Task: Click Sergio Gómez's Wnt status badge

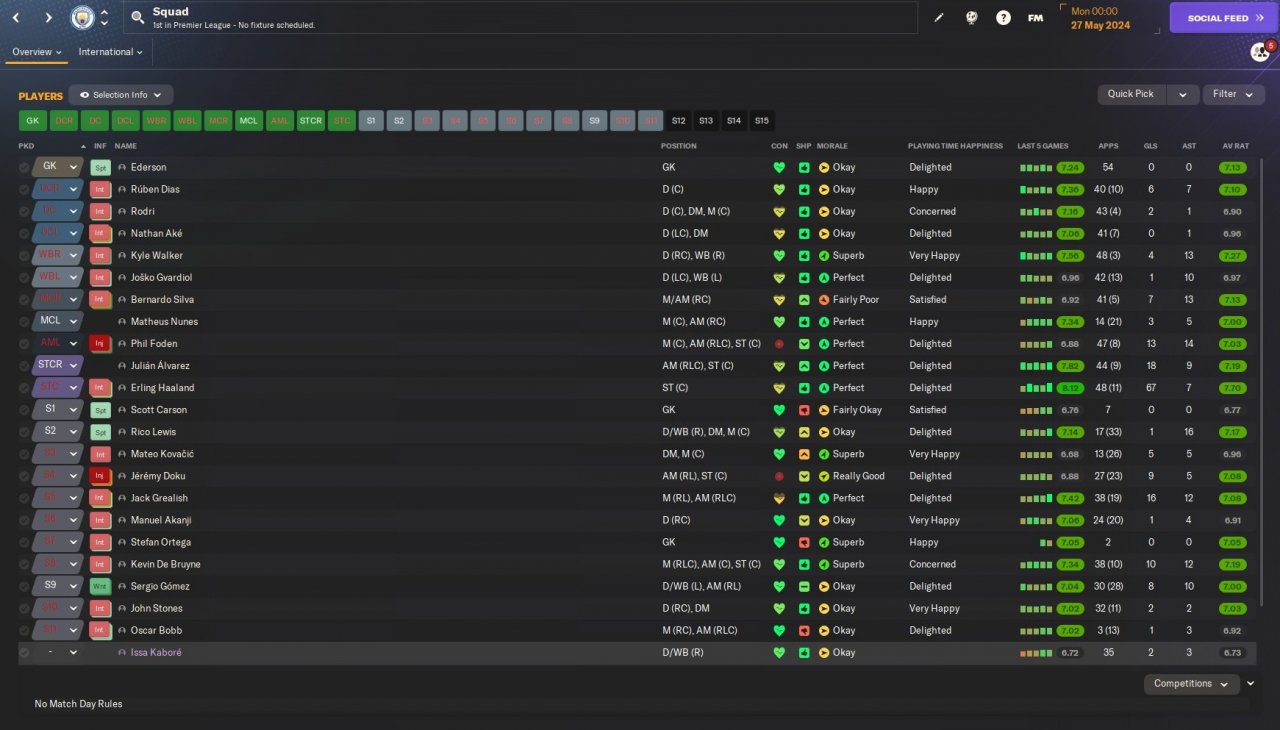Action: [100, 586]
